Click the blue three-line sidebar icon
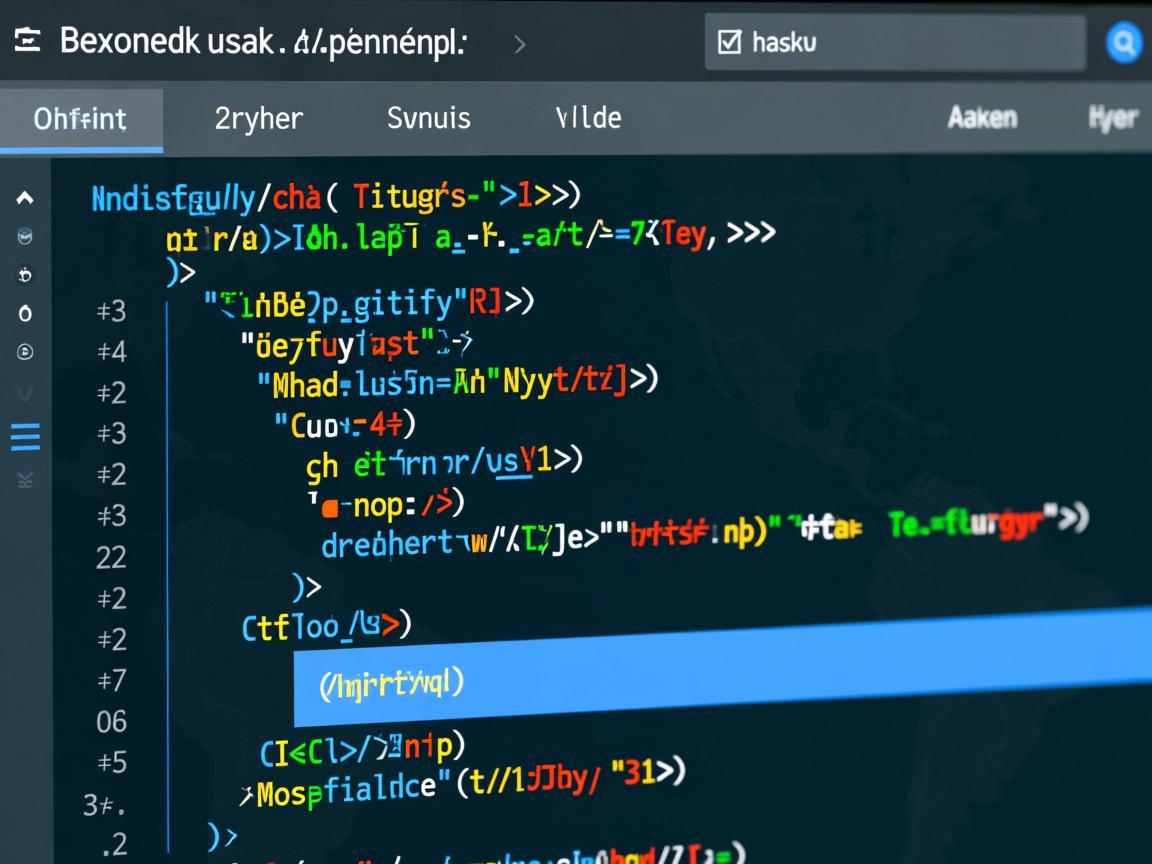 pos(25,437)
